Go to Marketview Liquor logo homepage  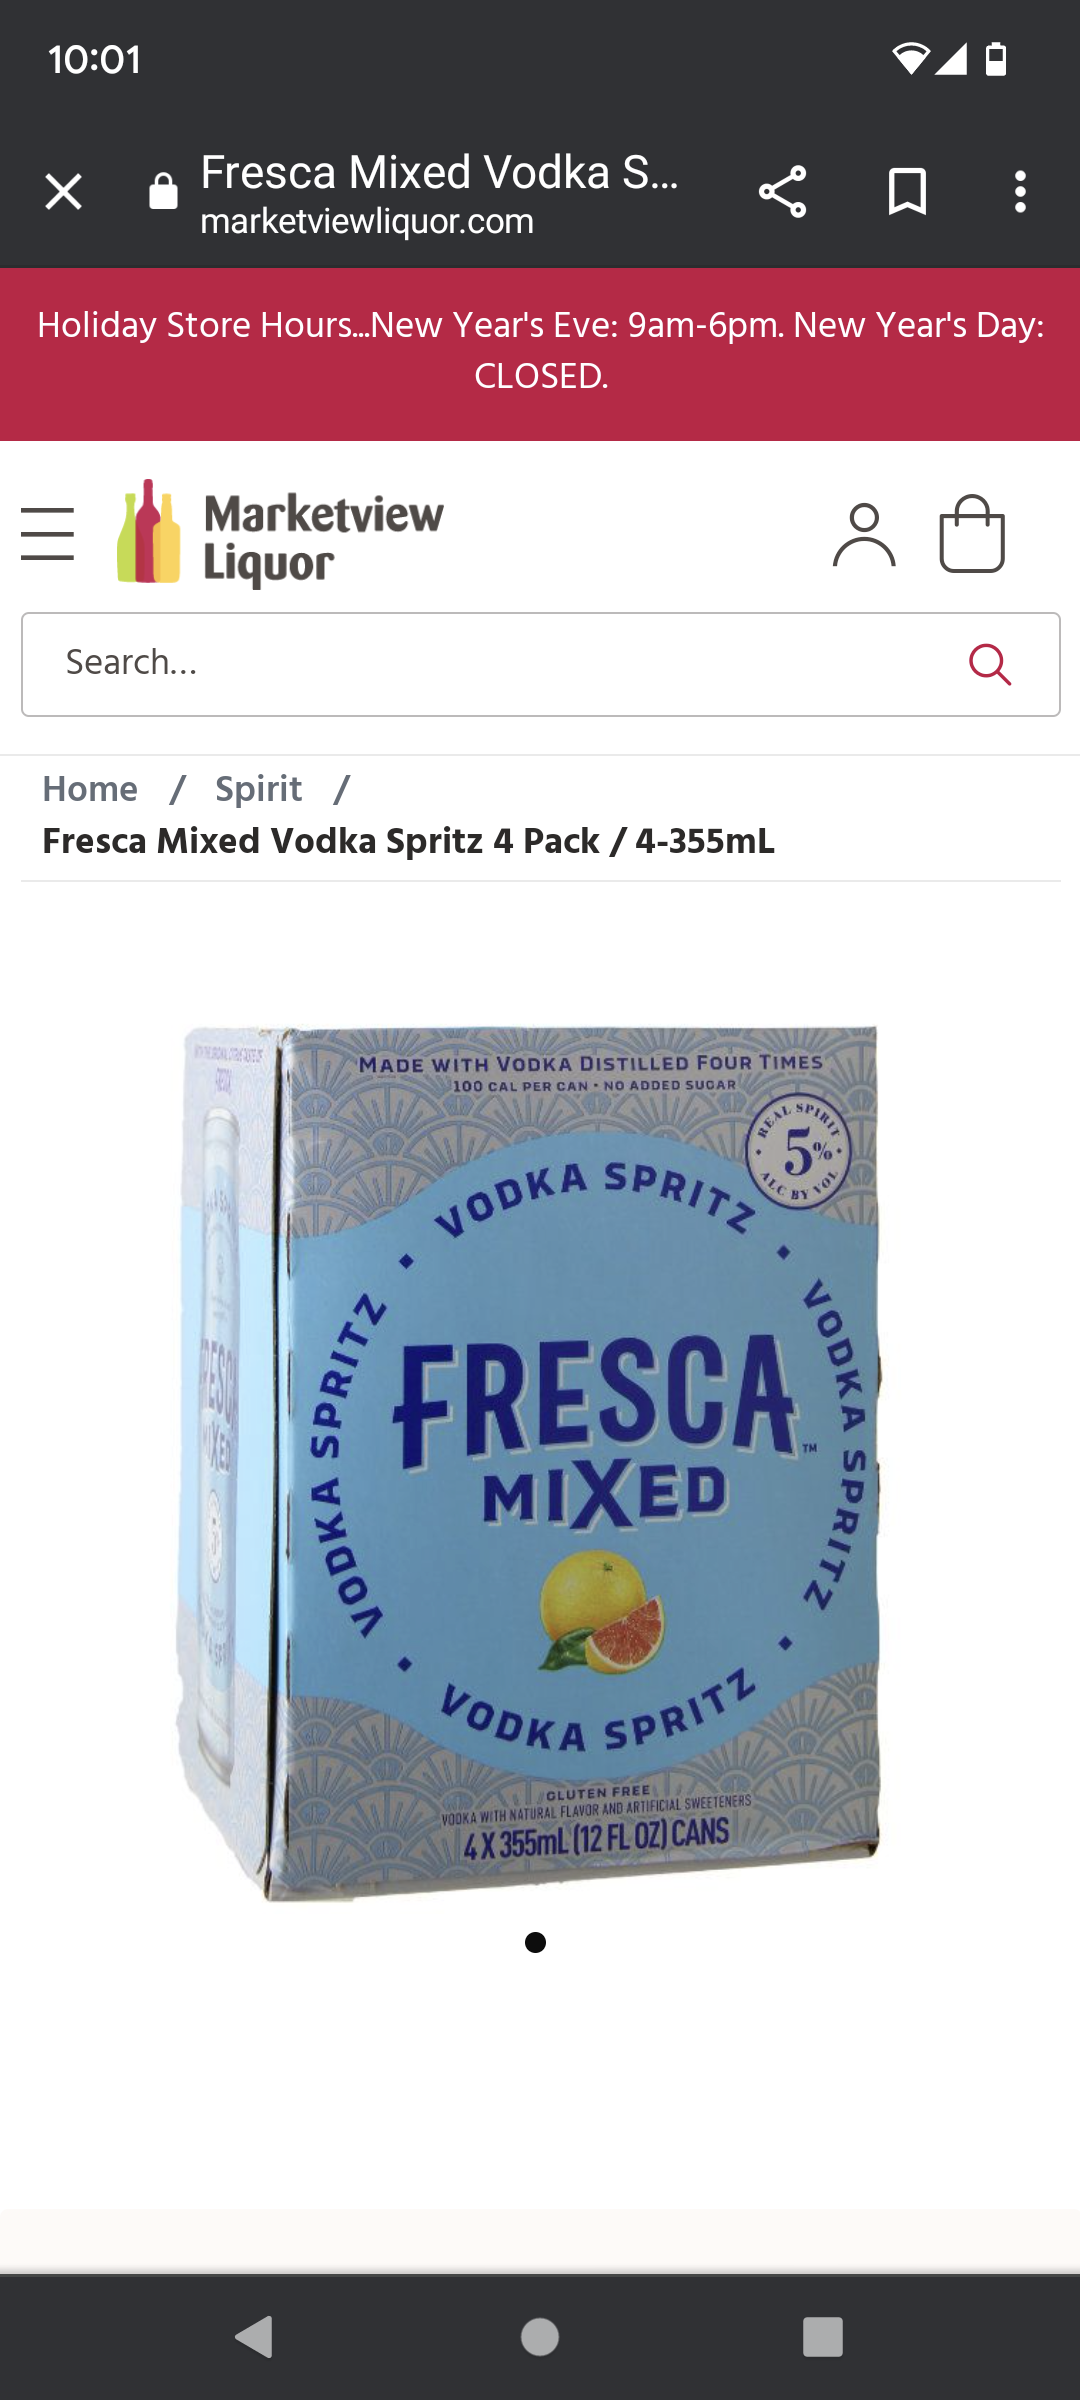(280, 534)
